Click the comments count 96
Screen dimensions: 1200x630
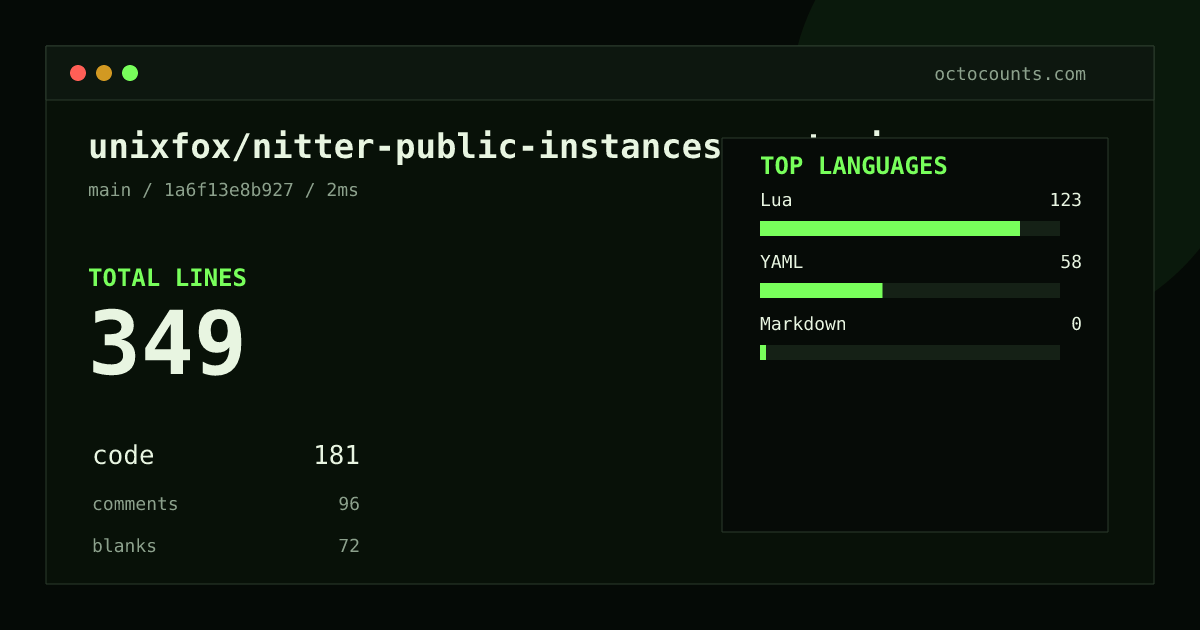tap(349, 504)
